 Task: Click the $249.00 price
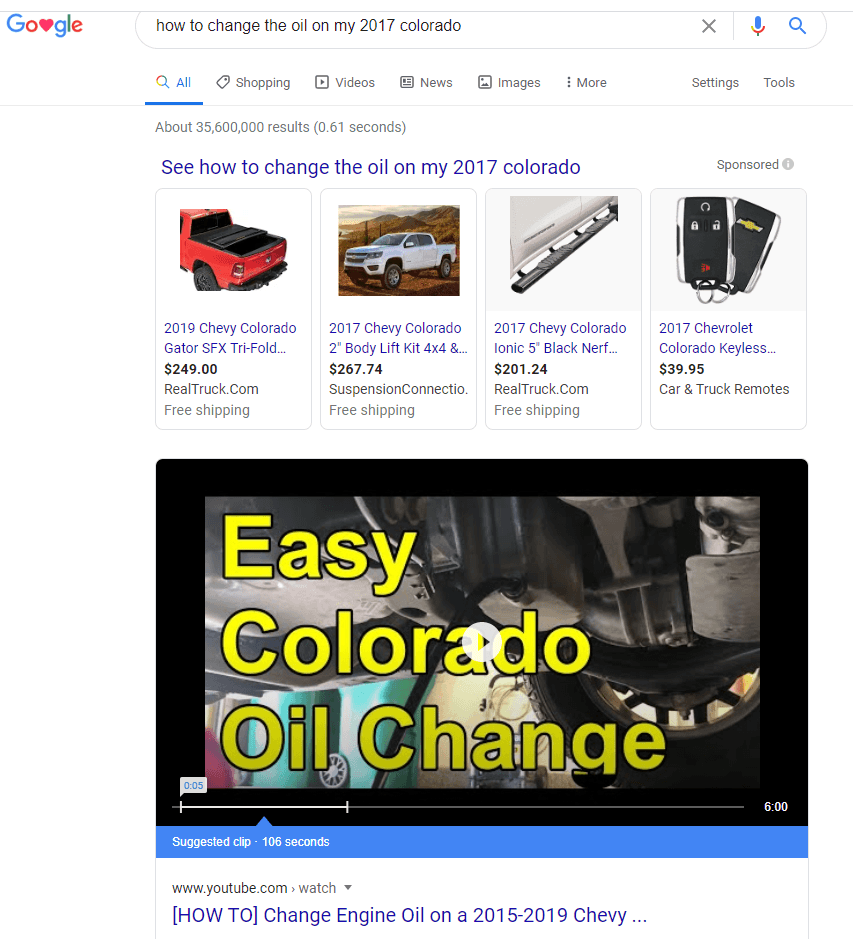[x=190, y=369]
